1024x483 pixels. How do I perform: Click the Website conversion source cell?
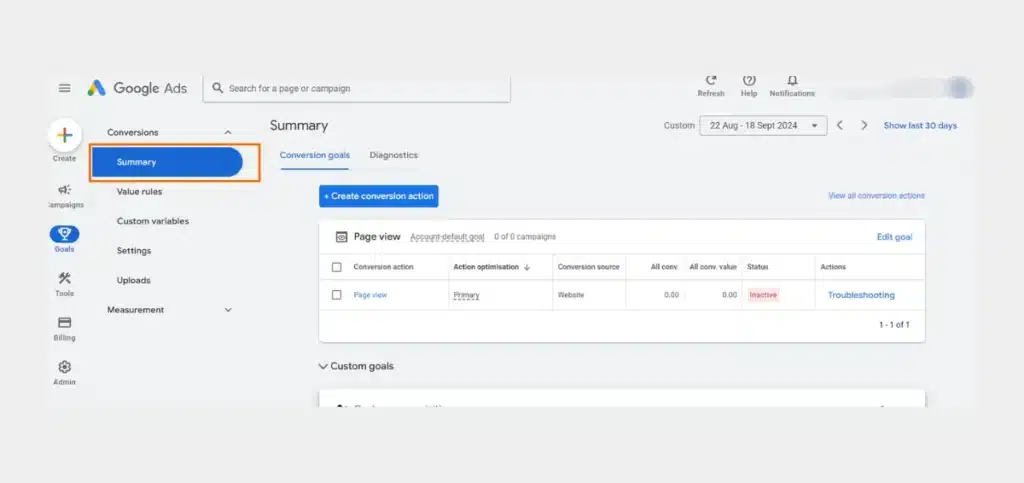571,295
